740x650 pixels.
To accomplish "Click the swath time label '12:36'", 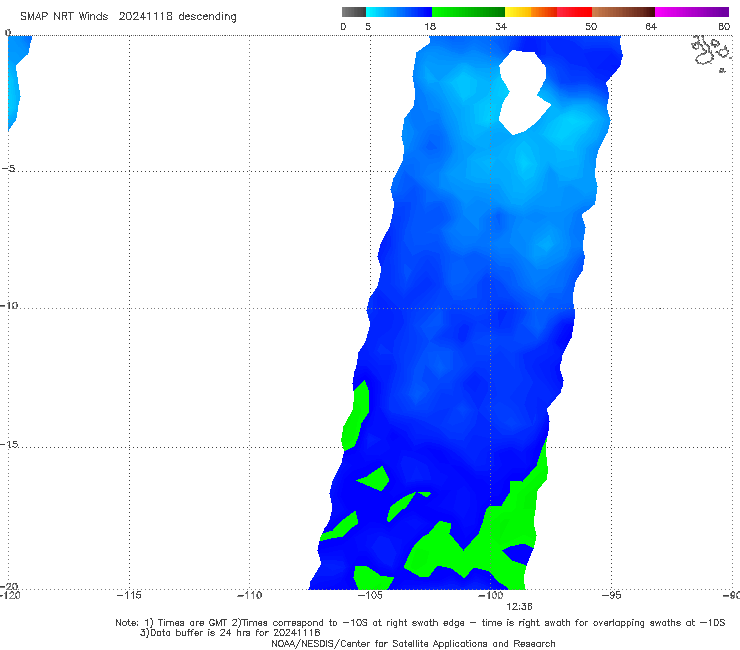I will tap(519, 607).
